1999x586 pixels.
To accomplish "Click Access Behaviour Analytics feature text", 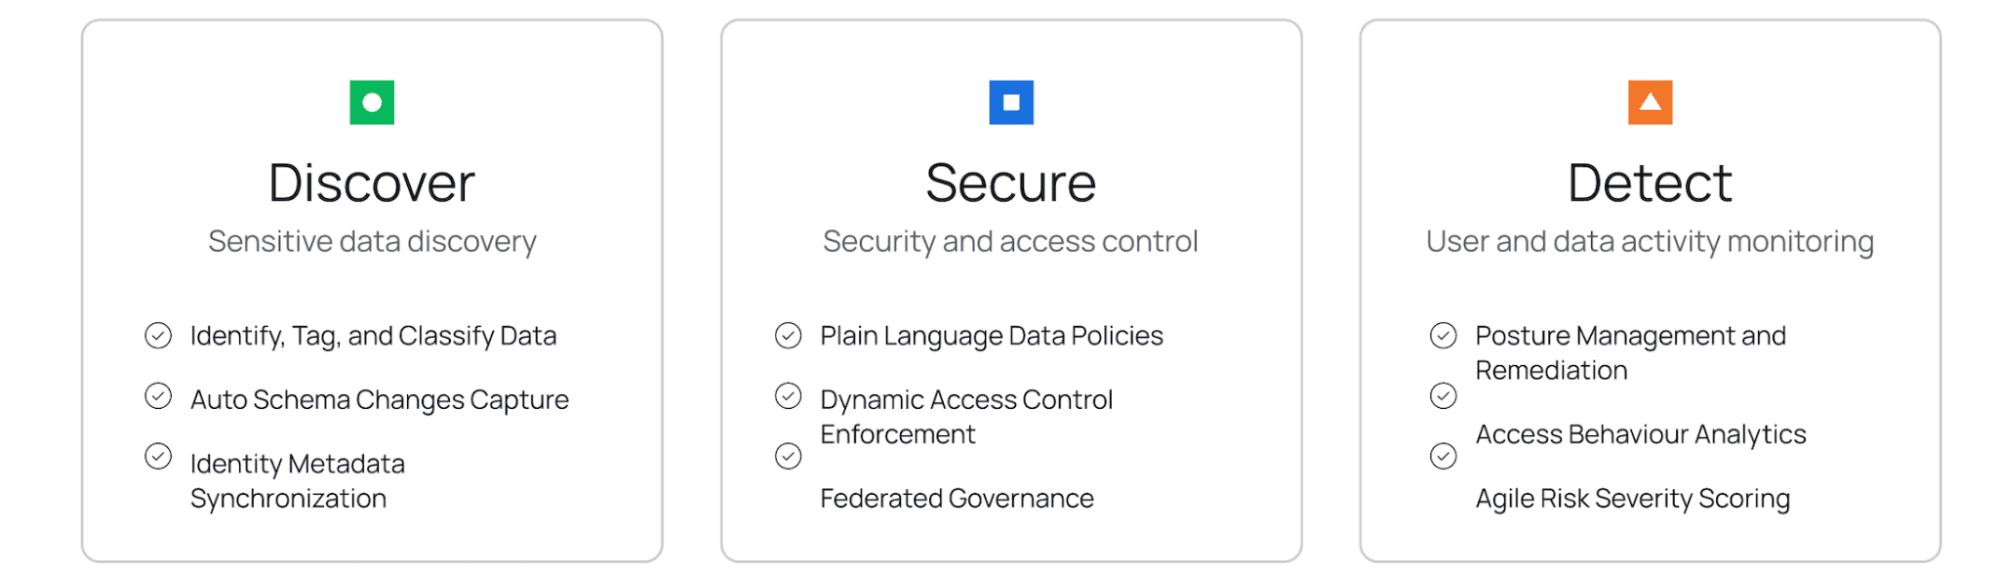I will click(x=1641, y=434).
